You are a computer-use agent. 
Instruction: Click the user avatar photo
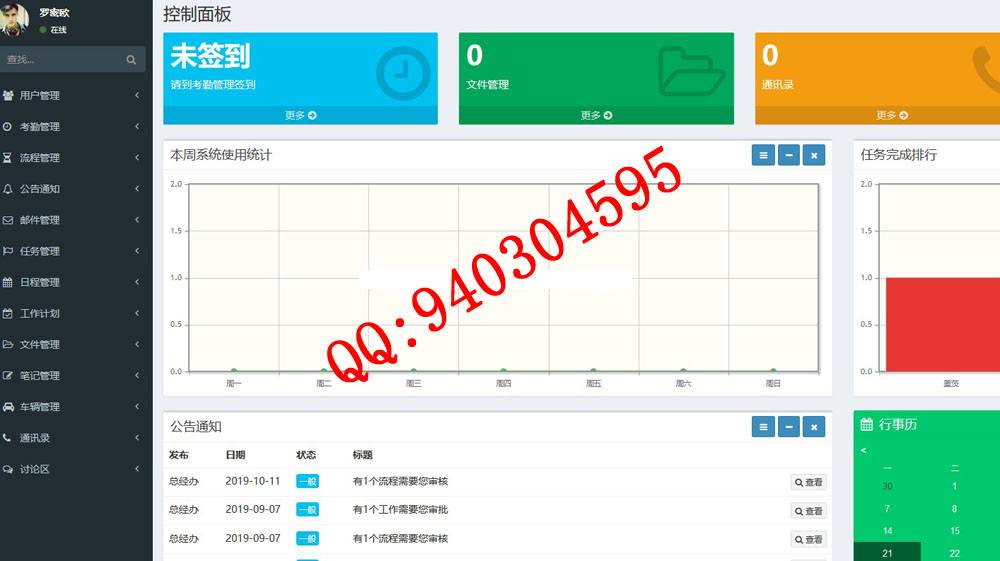click(16, 19)
